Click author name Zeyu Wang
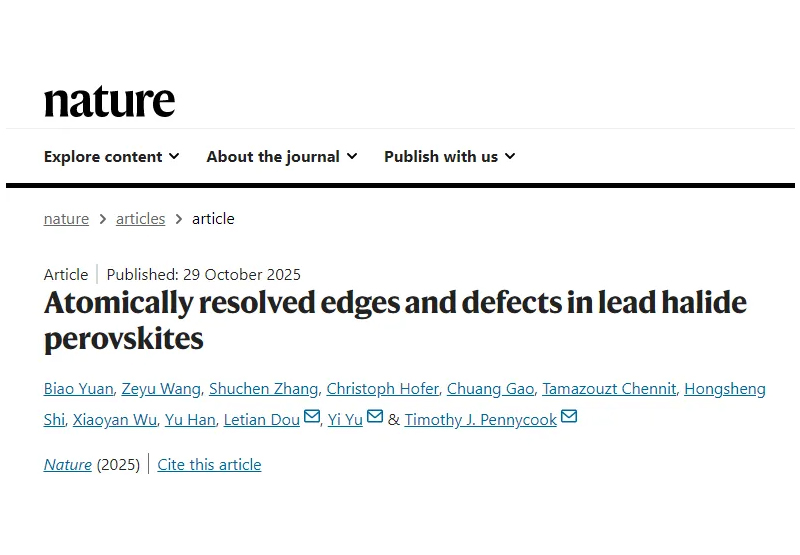Viewport: 800px width, 555px height. coord(163,389)
